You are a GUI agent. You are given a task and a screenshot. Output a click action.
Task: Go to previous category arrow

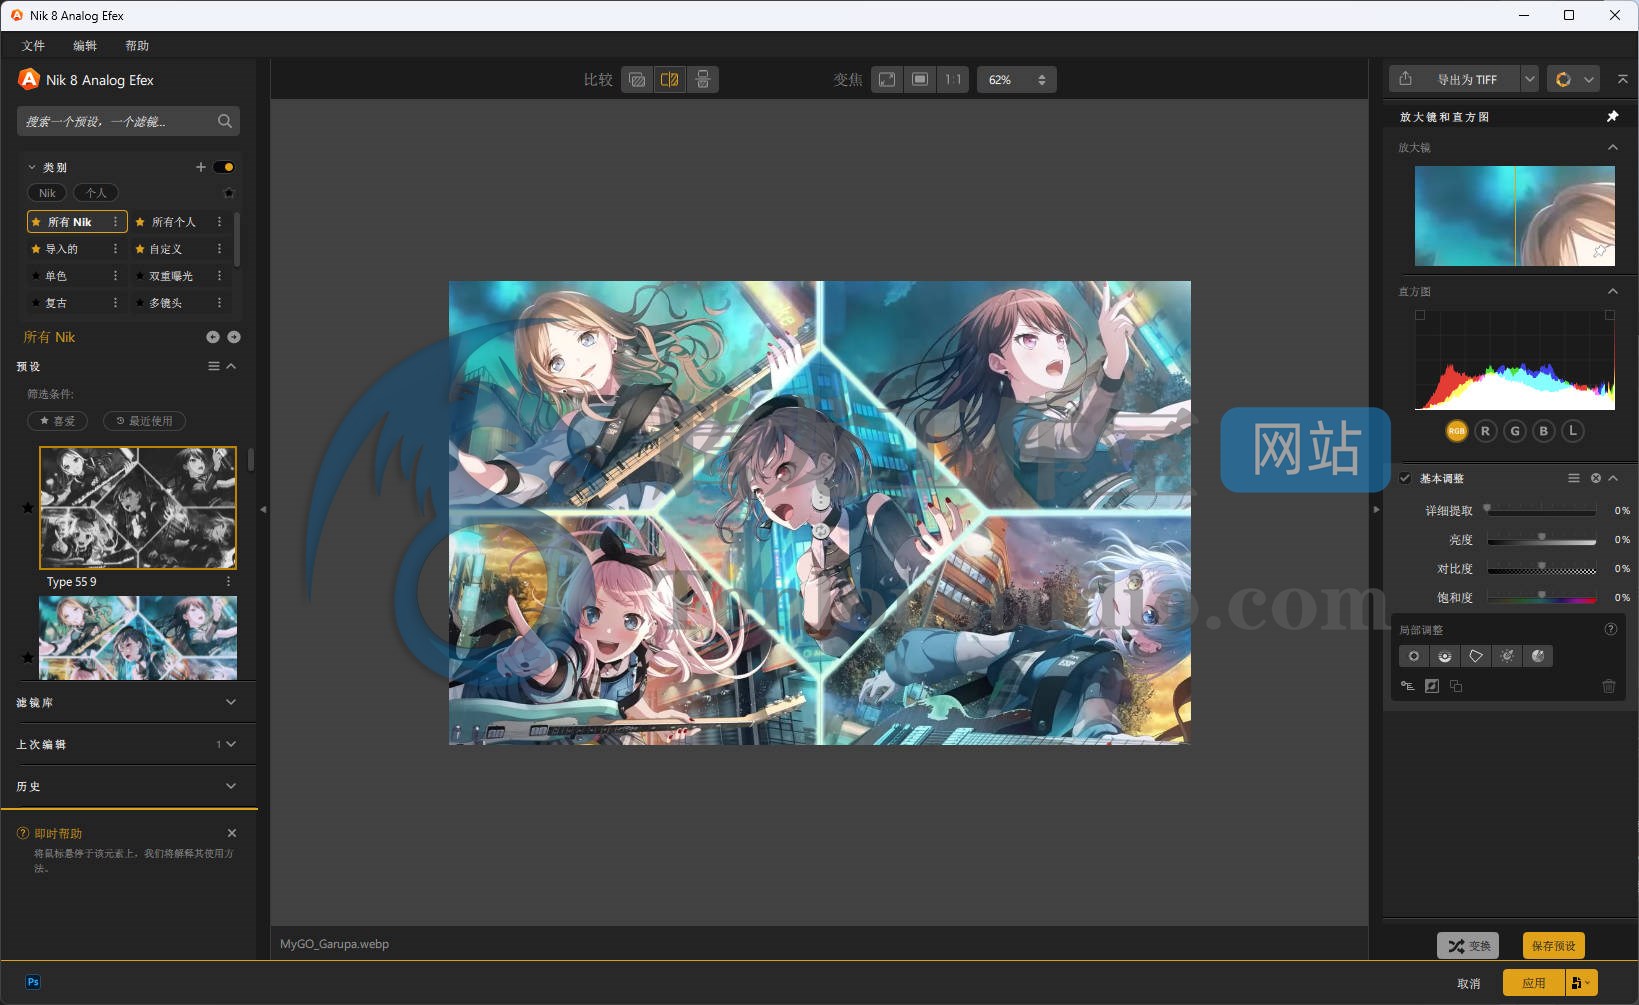[213, 337]
